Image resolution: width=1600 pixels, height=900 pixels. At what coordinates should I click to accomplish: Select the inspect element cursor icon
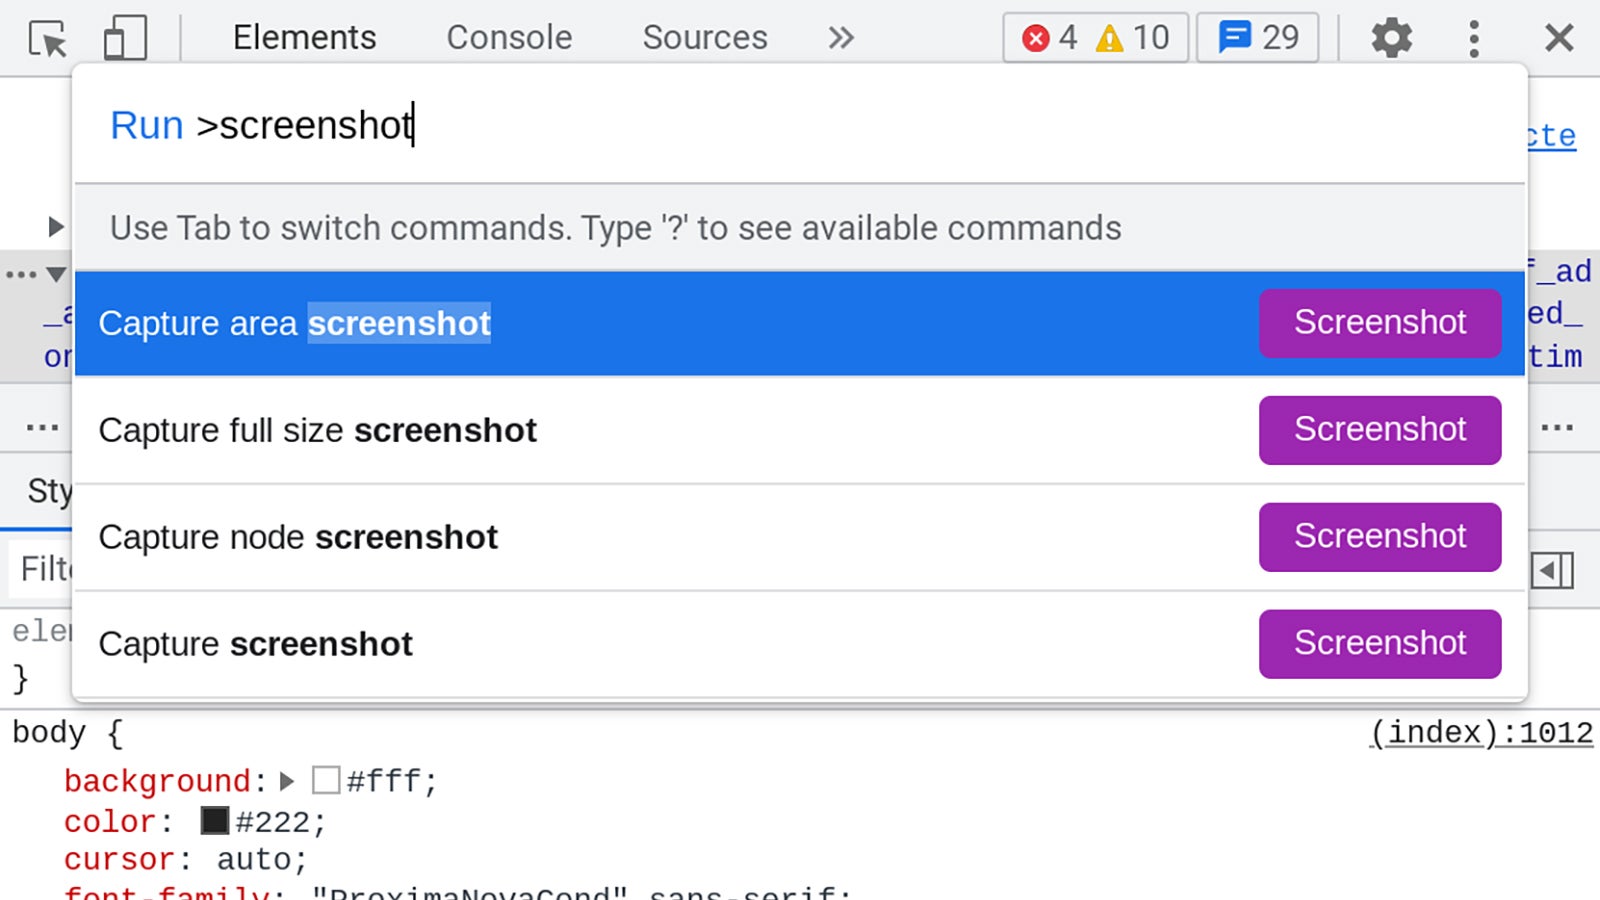[47, 38]
